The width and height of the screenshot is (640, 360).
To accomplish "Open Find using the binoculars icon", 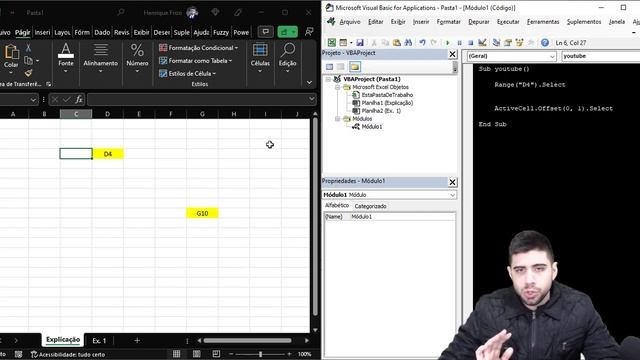I will [x=408, y=42].
